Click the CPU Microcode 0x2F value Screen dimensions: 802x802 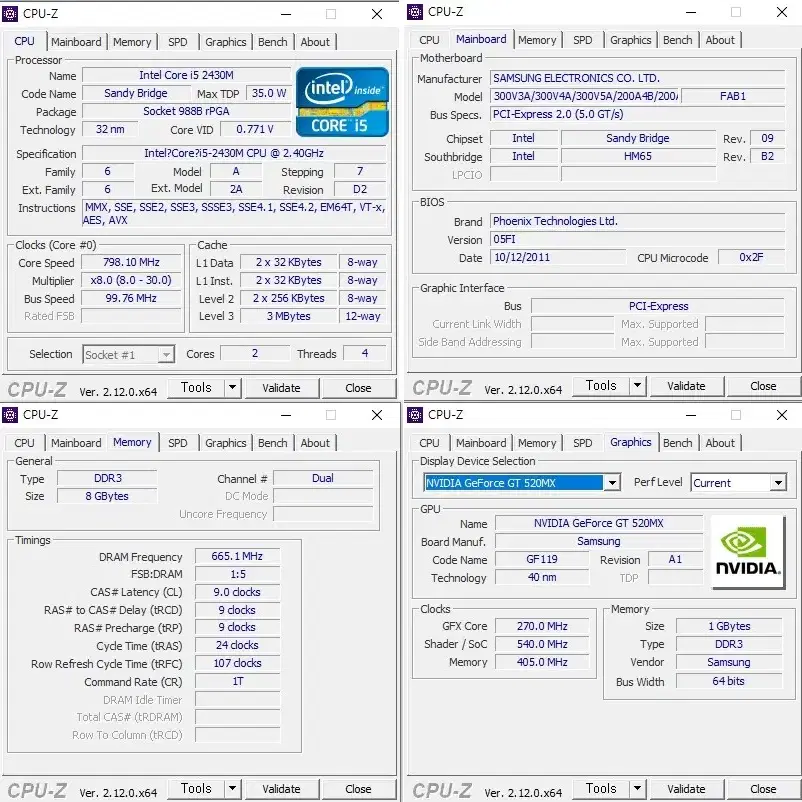click(x=751, y=257)
